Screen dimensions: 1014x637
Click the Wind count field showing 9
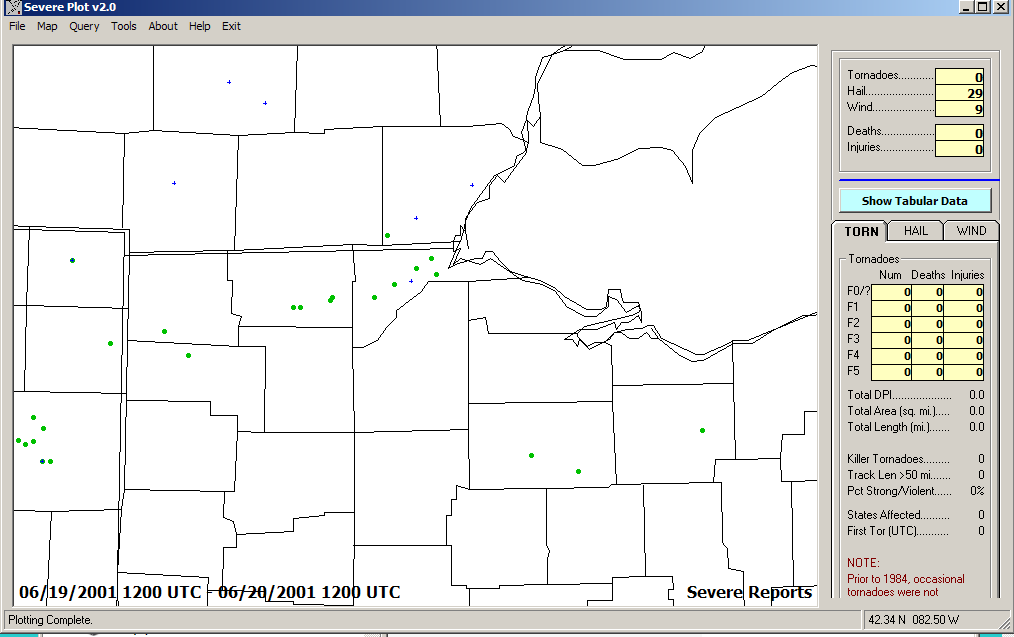(x=959, y=109)
